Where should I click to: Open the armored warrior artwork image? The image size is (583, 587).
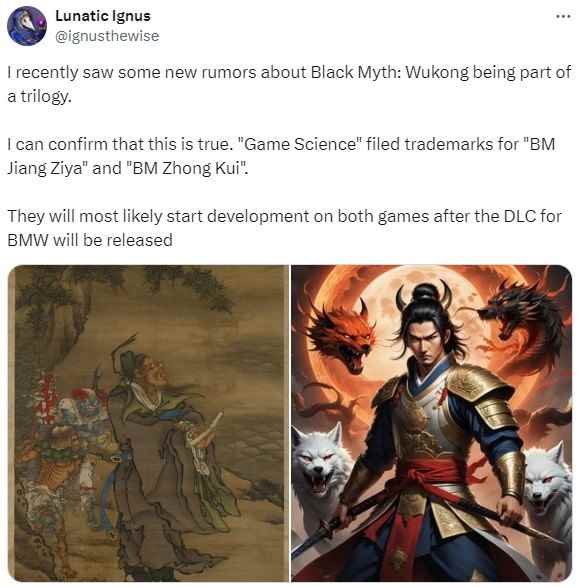[432, 423]
